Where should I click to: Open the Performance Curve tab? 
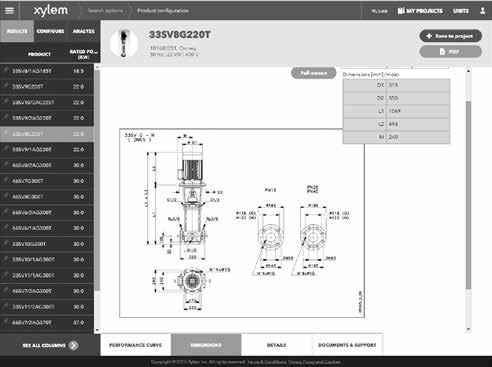click(x=136, y=345)
